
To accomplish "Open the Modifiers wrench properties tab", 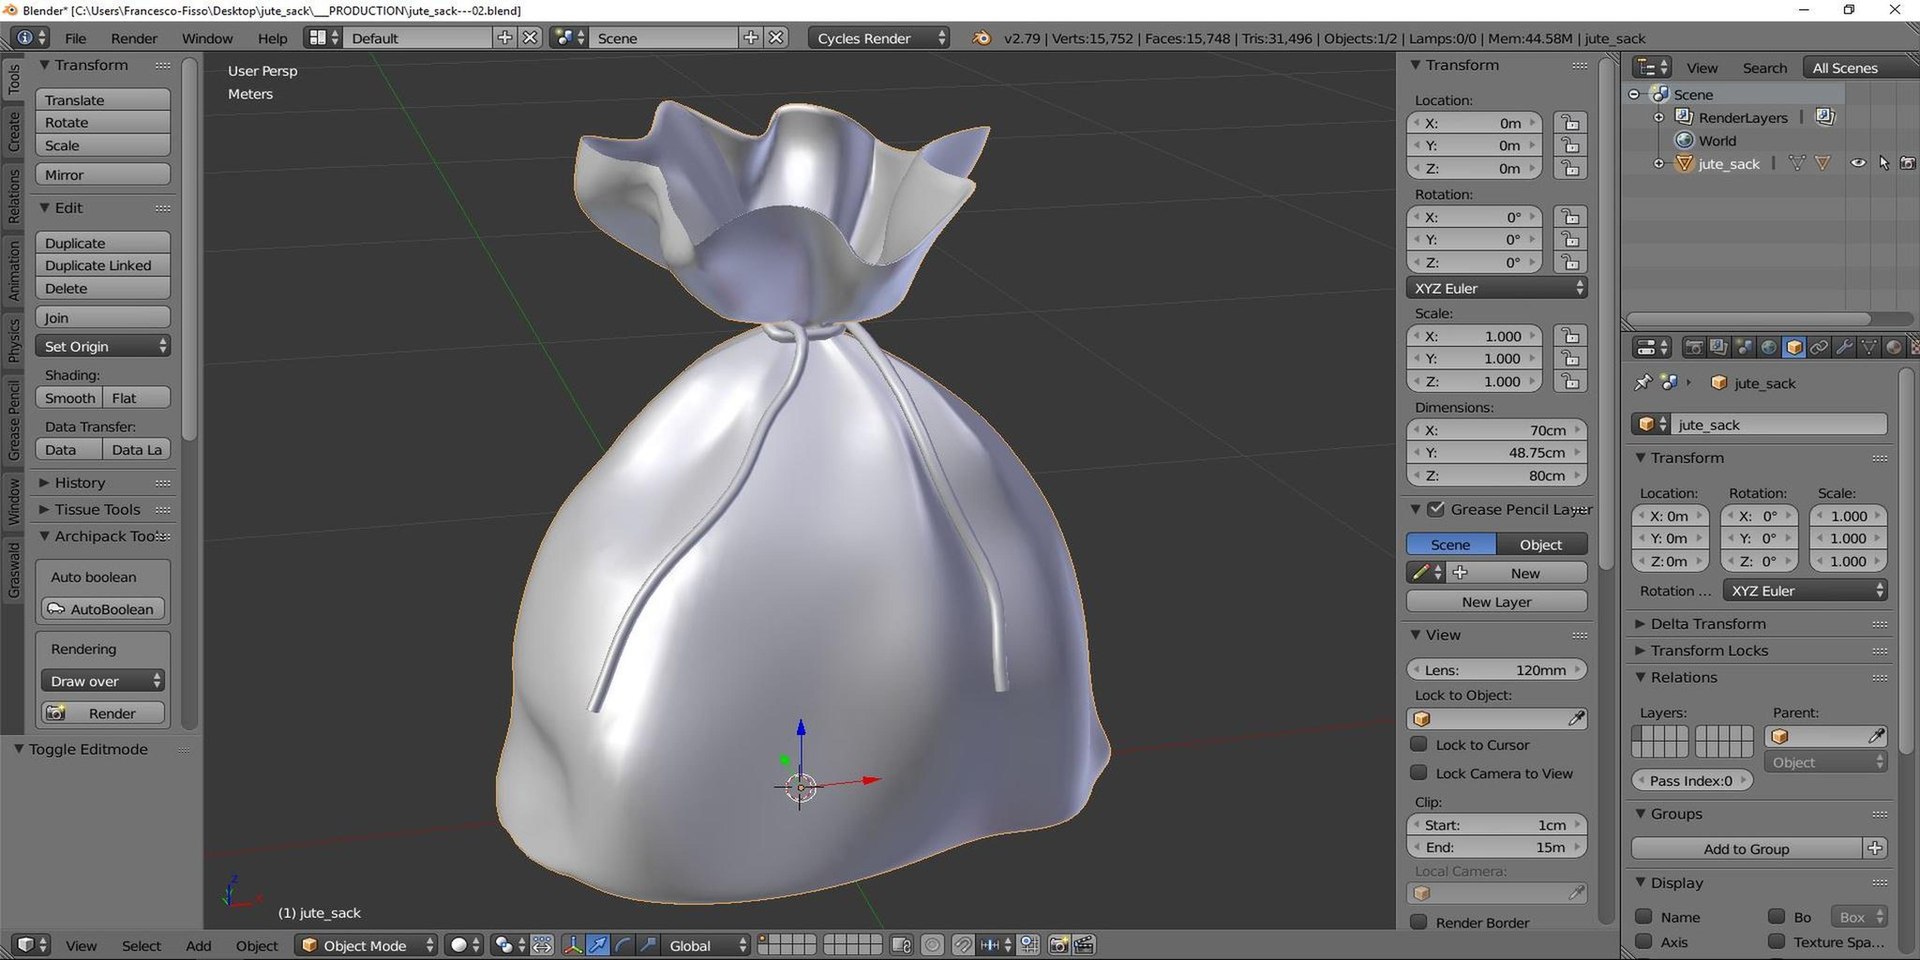I will tap(1844, 347).
